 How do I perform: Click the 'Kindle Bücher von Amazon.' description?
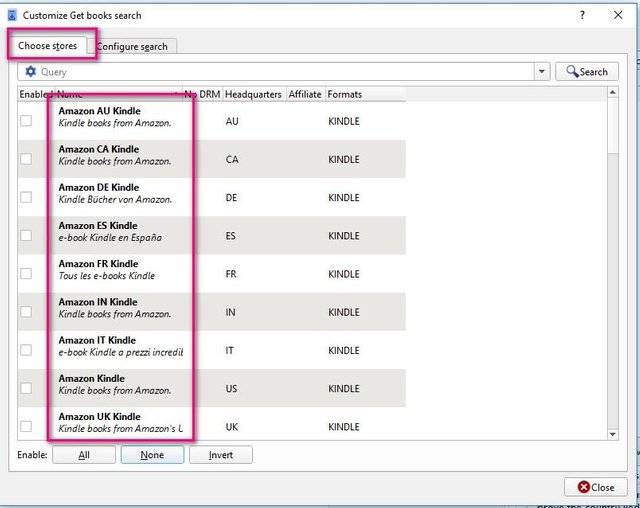pyautogui.click(x=115, y=200)
